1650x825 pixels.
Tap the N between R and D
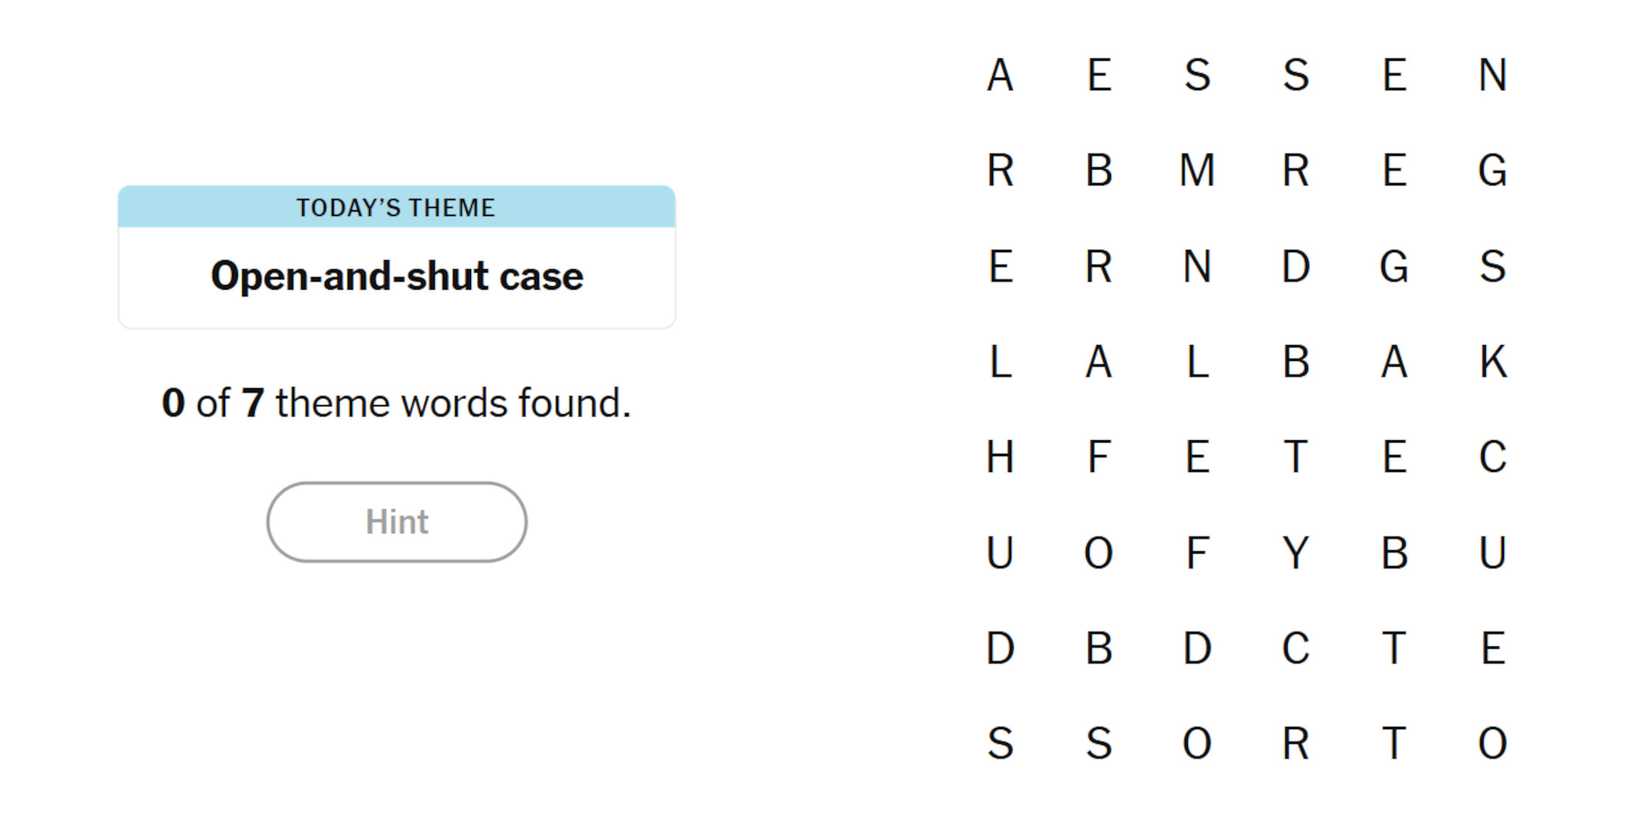(1197, 267)
